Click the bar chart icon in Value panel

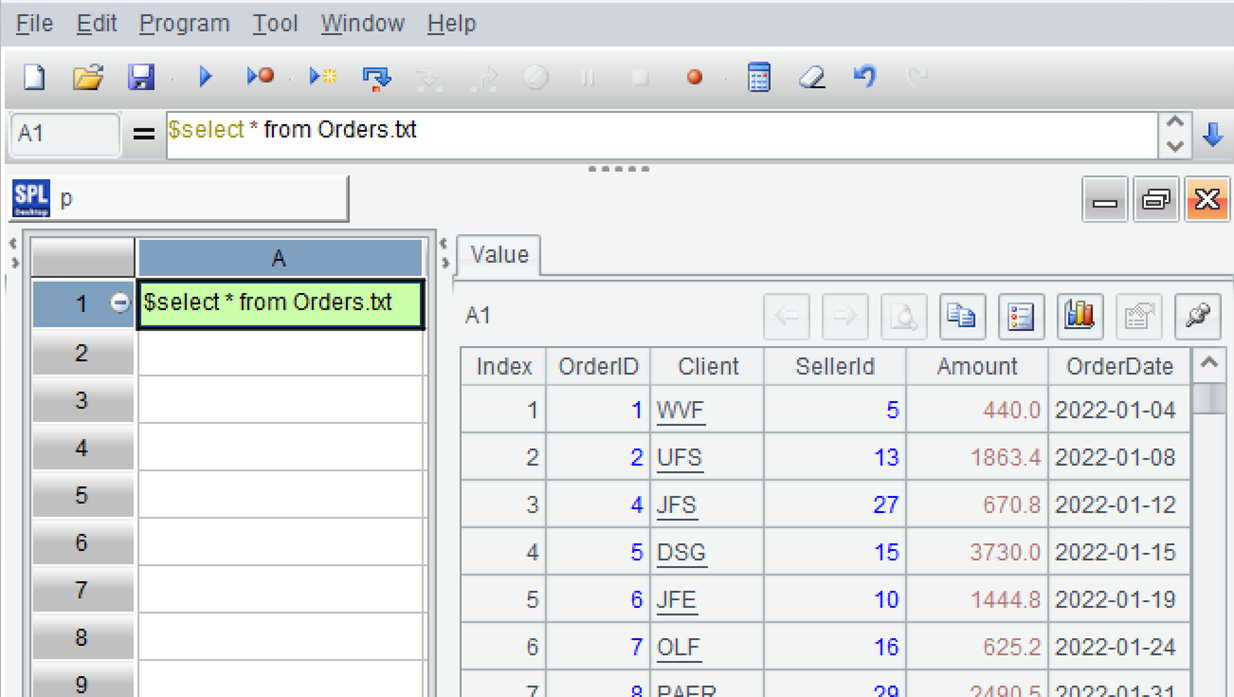[1079, 316]
